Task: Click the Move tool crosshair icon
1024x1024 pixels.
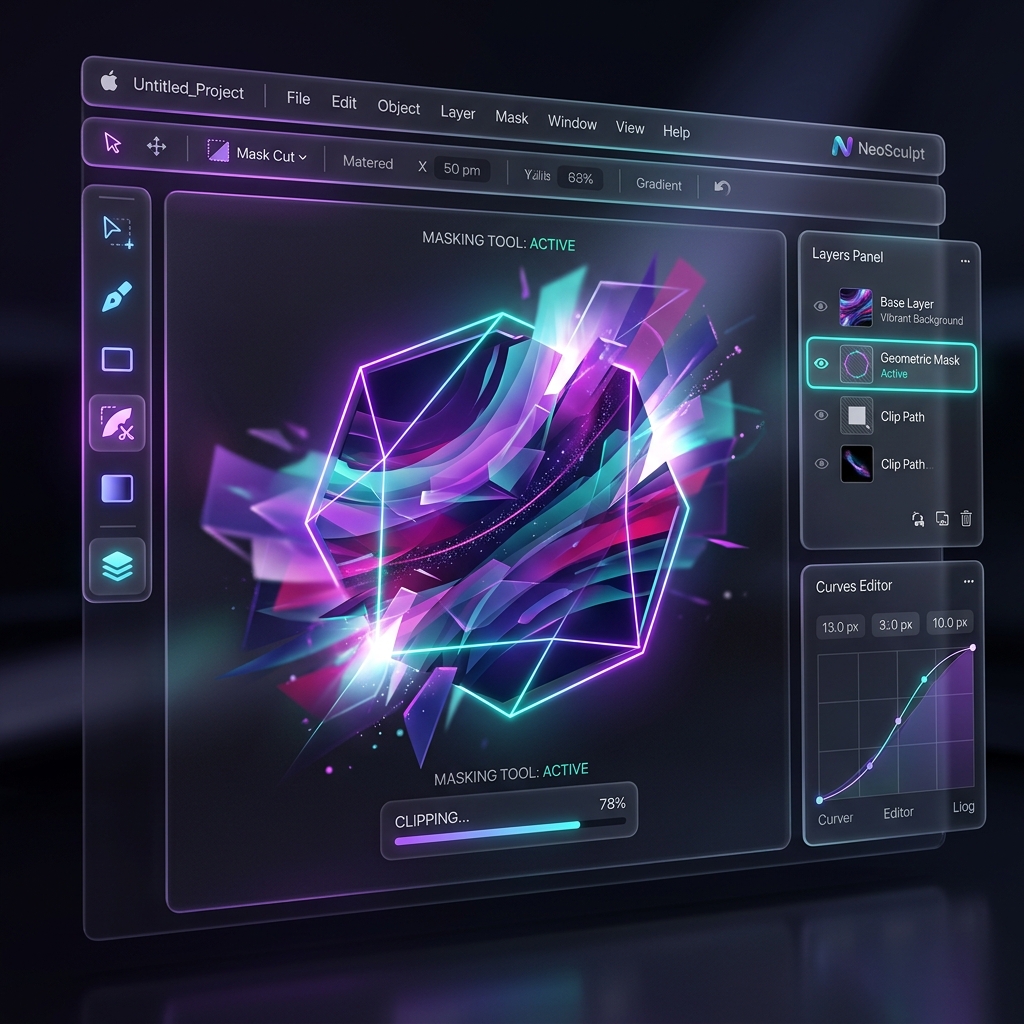Action: click(x=157, y=147)
